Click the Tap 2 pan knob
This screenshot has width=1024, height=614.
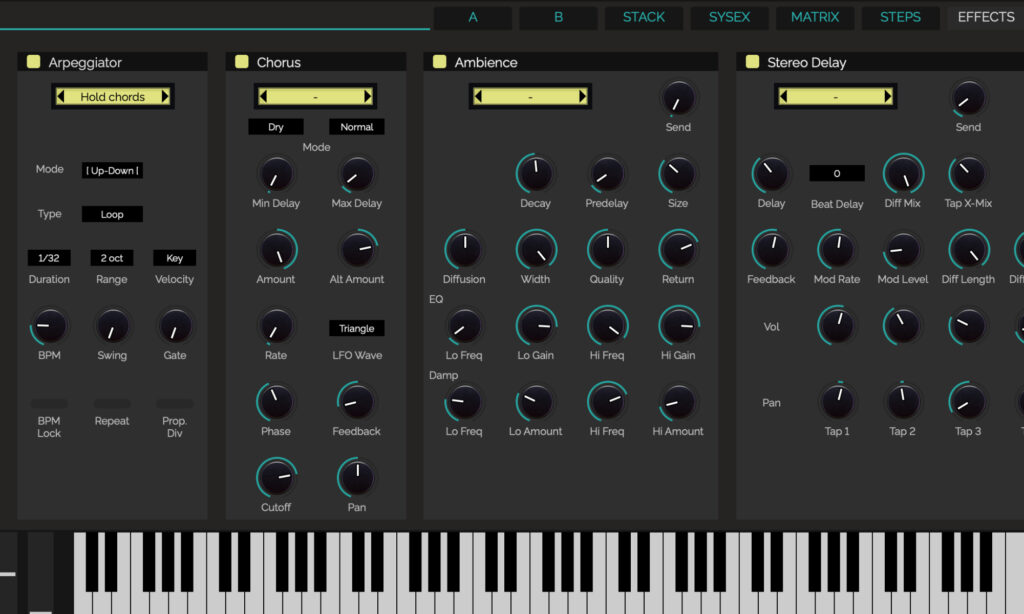[x=903, y=402]
